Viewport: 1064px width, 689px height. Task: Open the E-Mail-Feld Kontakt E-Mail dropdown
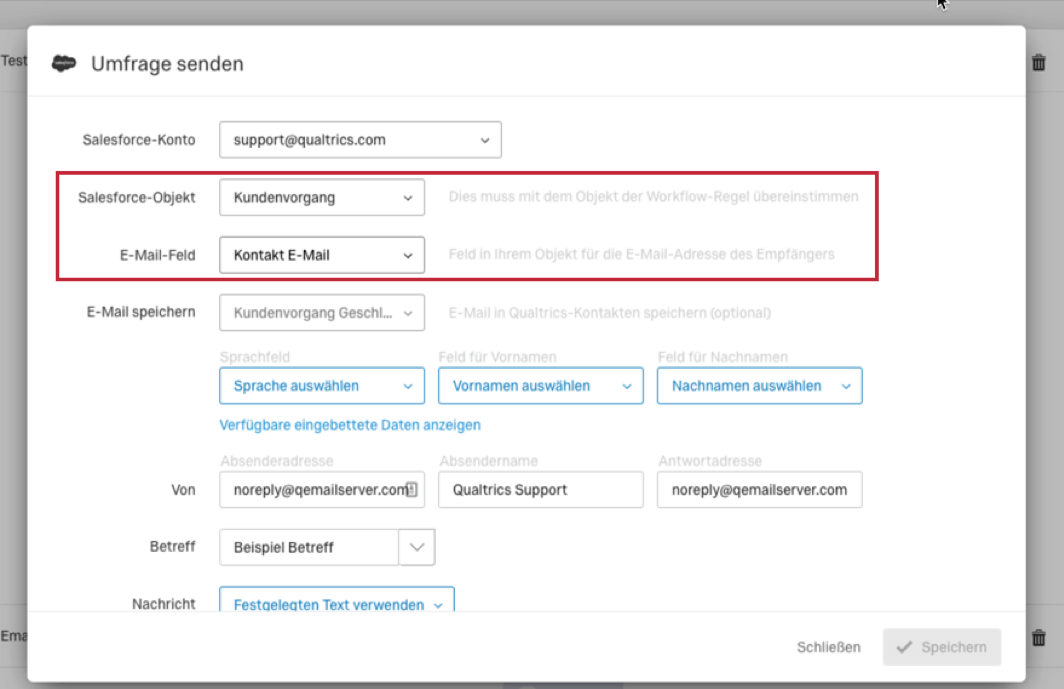[322, 255]
